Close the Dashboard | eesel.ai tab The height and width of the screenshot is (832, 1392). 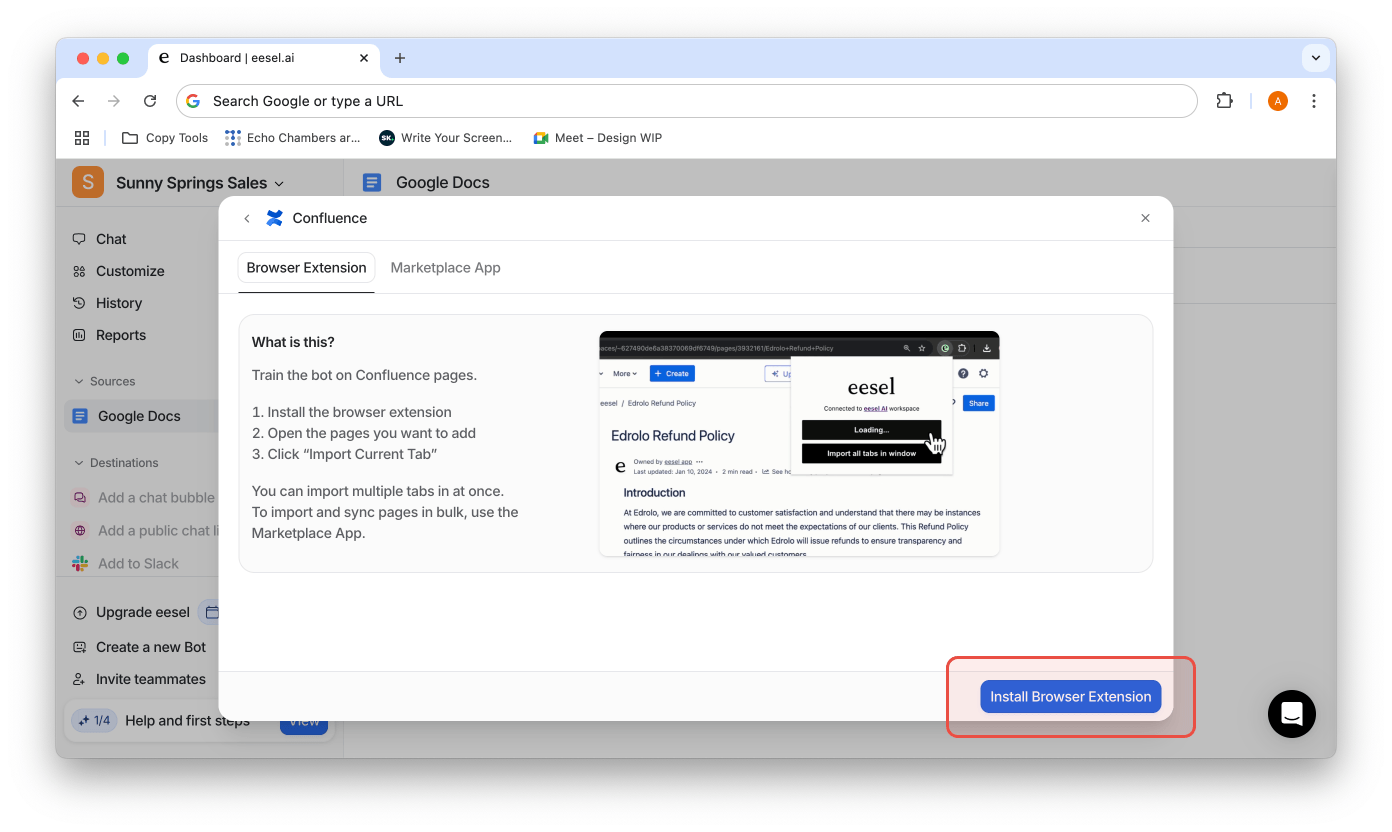[364, 58]
